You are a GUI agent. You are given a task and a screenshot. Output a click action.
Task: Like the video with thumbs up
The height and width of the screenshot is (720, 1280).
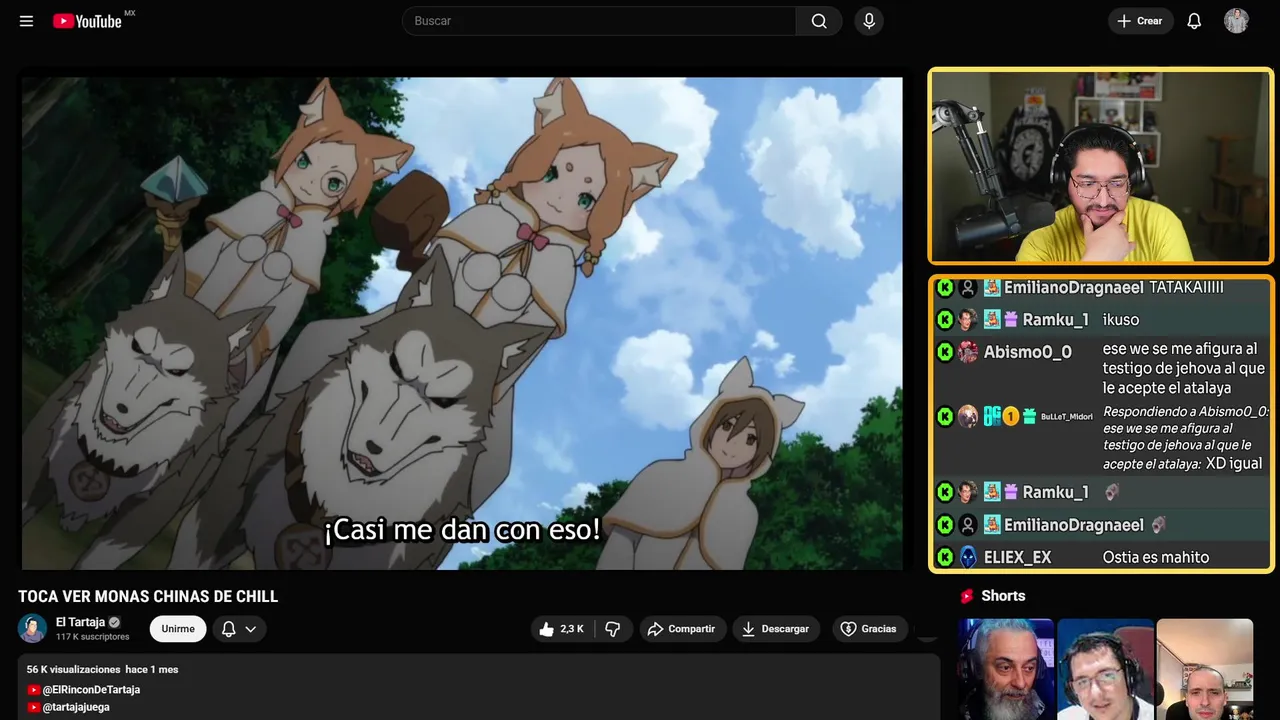561,629
